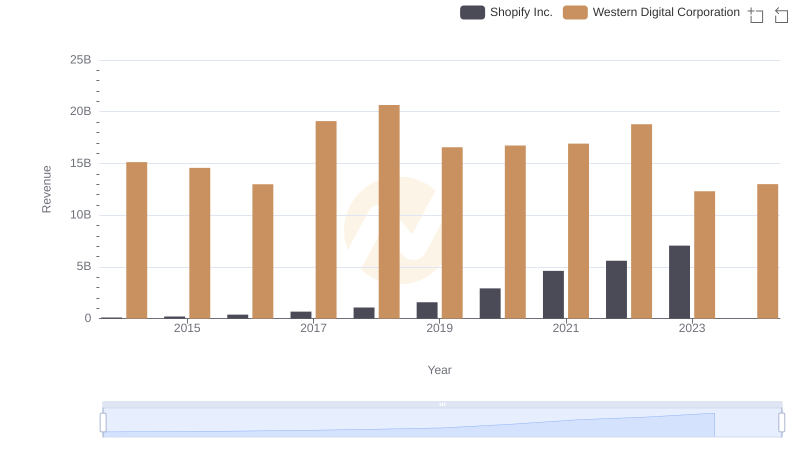Click Western Digital bar for 2015

(x=199, y=243)
